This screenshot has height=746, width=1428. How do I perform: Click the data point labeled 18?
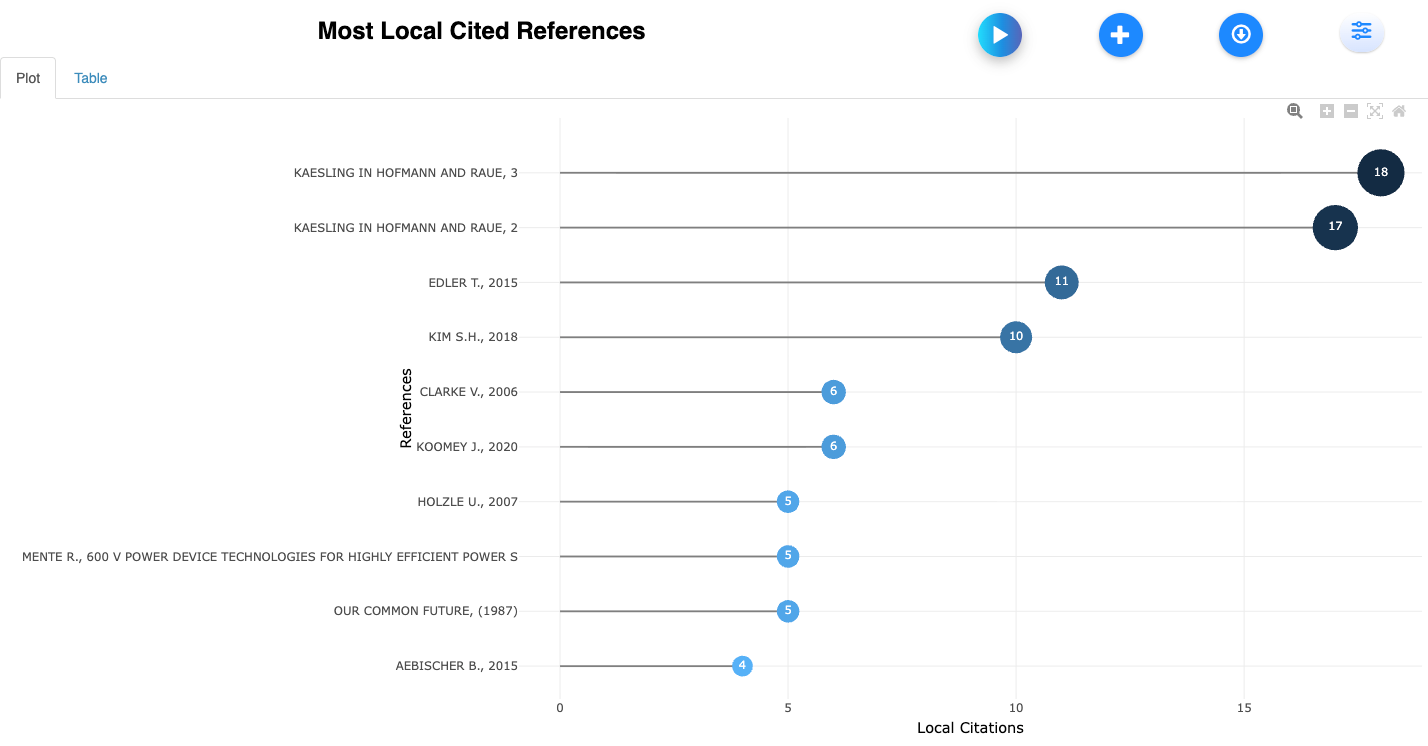pos(1380,173)
